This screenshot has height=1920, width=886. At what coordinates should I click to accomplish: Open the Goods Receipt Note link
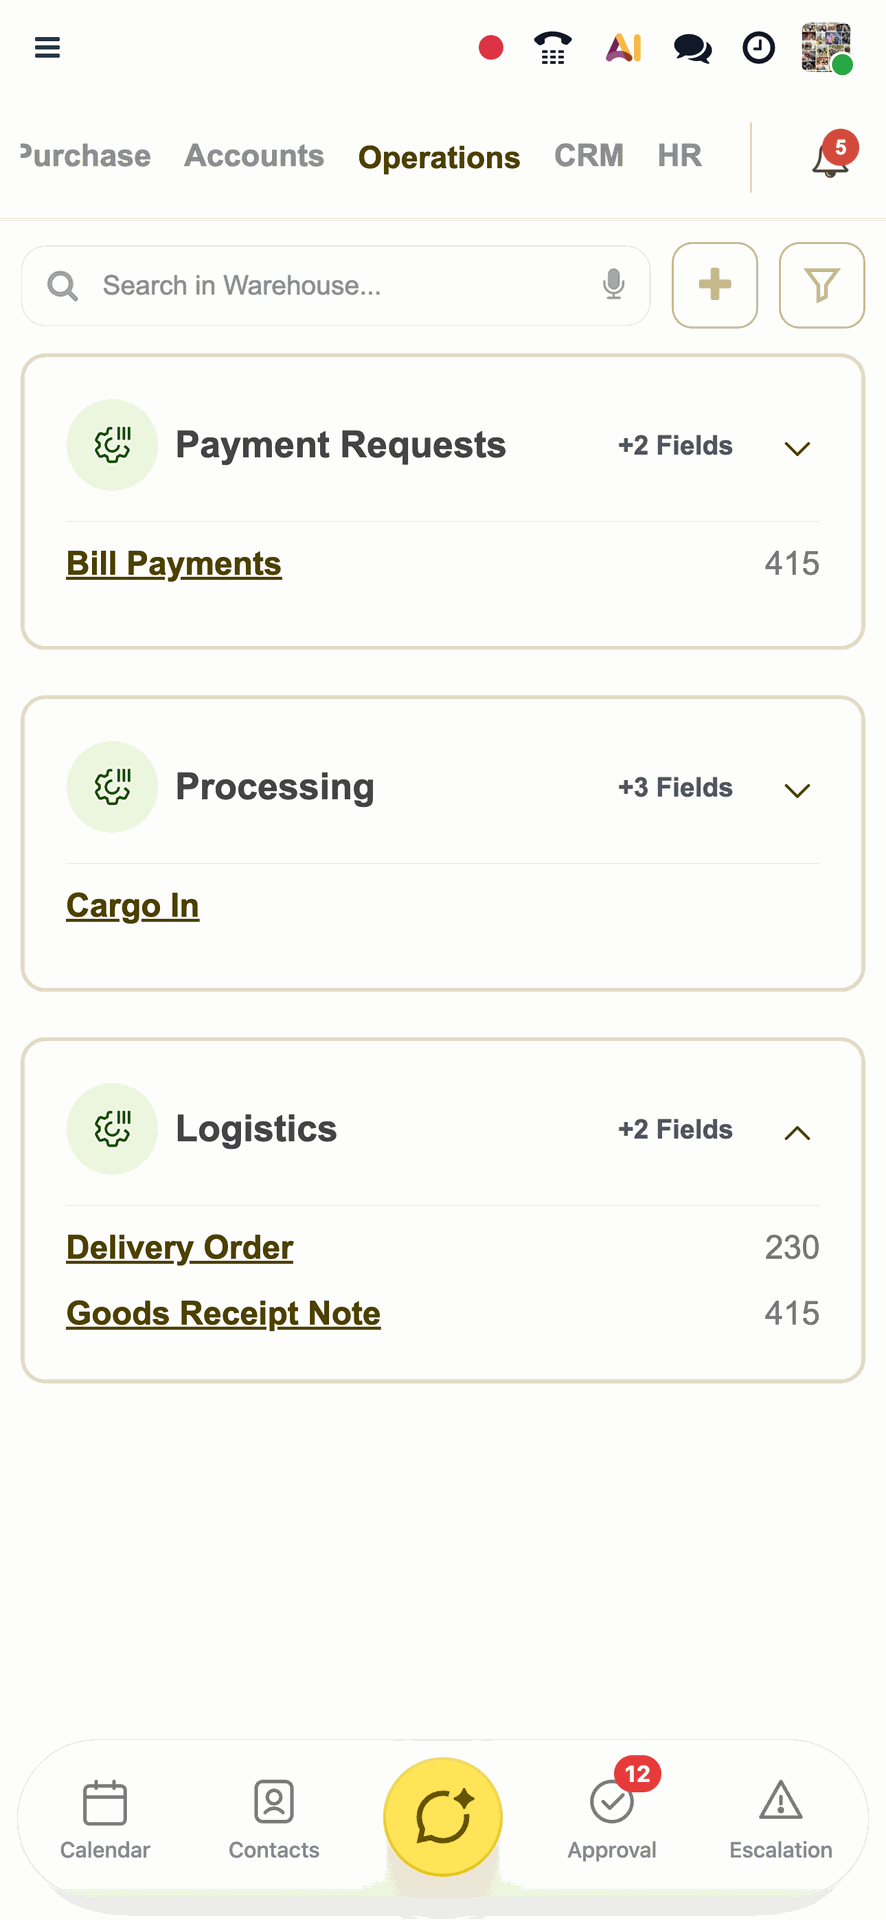(x=223, y=1314)
